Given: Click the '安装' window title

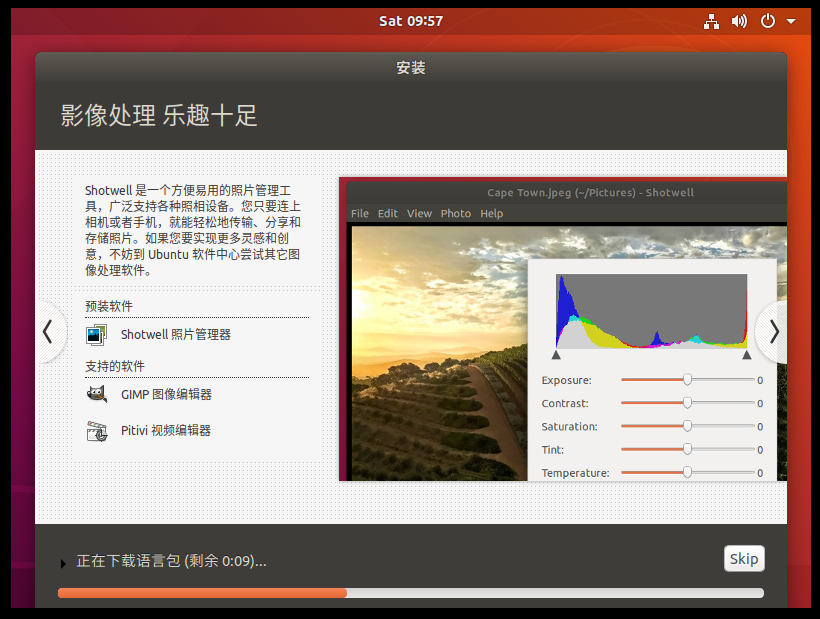Looking at the screenshot, I should click(411, 68).
